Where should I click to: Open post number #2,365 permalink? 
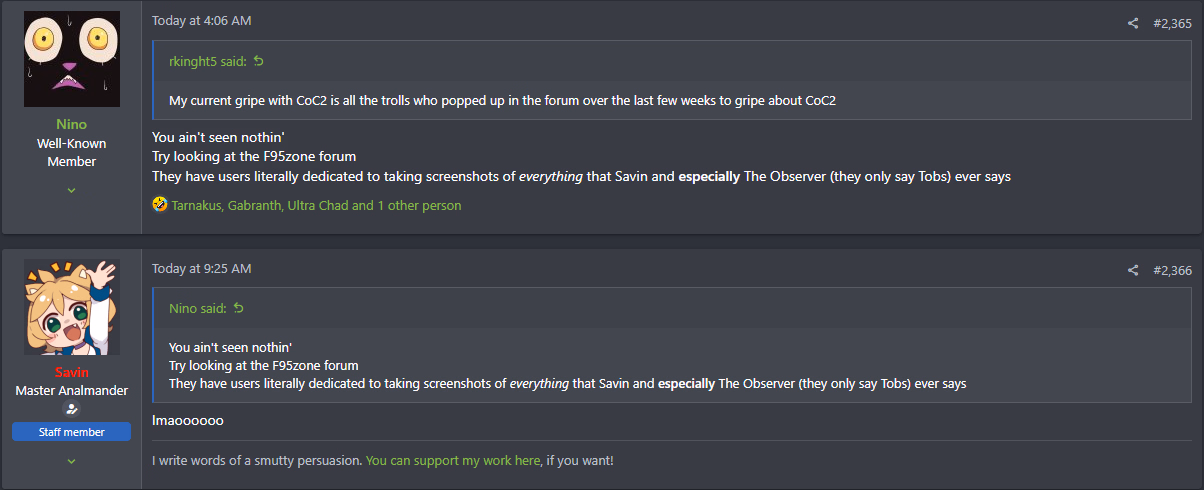point(1172,24)
